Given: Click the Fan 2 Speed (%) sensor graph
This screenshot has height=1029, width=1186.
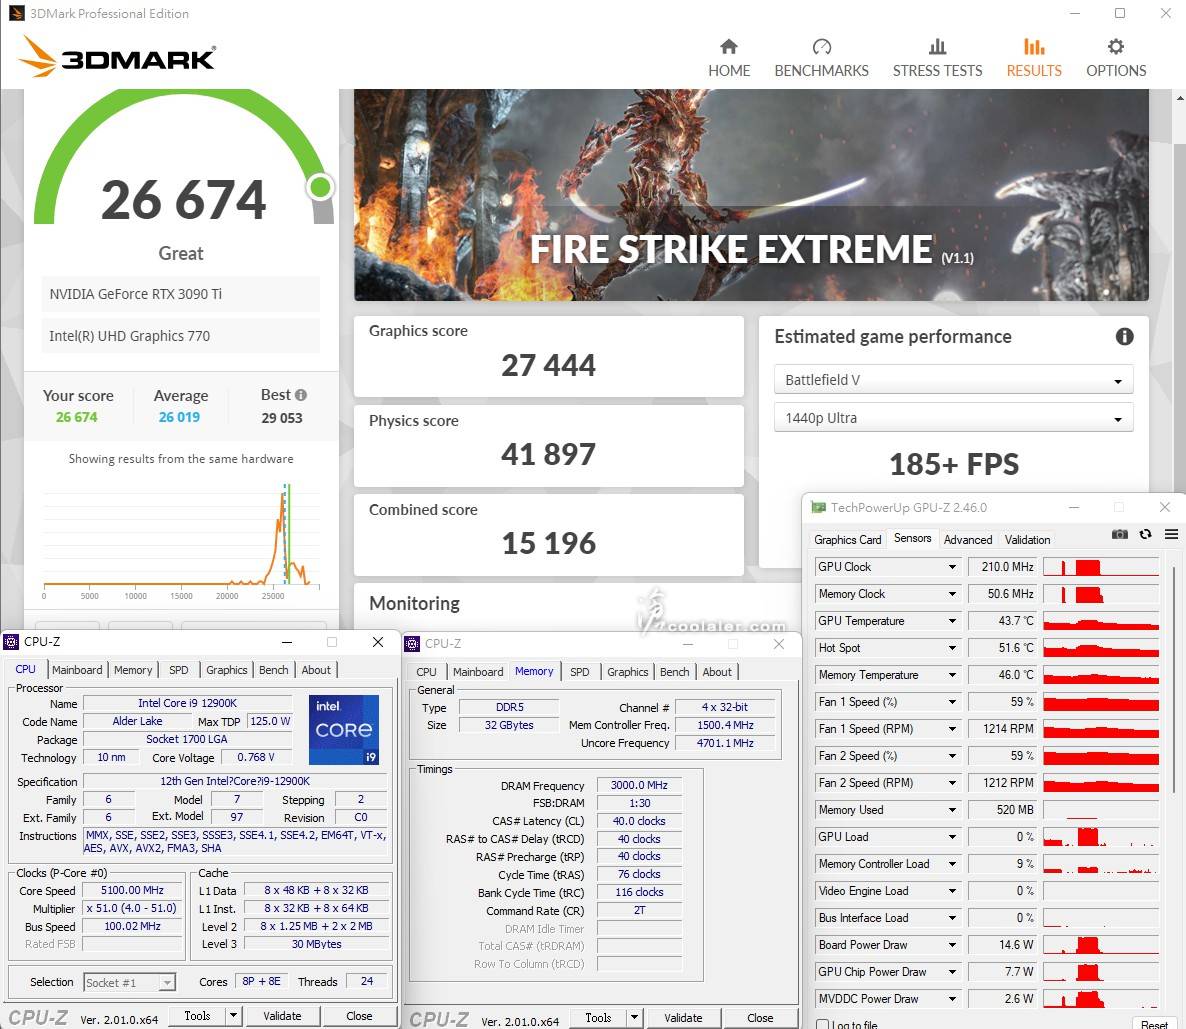Looking at the screenshot, I should click(1101, 756).
